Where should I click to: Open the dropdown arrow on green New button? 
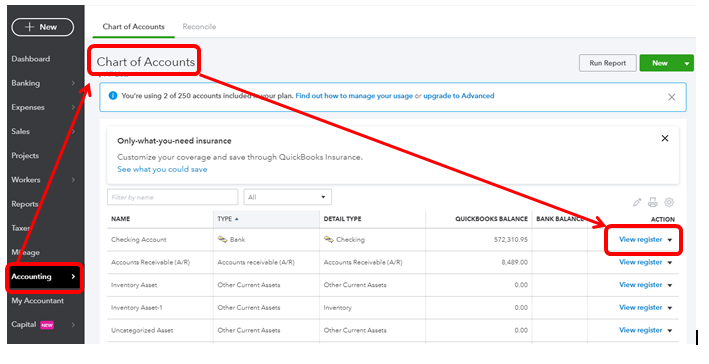click(687, 64)
